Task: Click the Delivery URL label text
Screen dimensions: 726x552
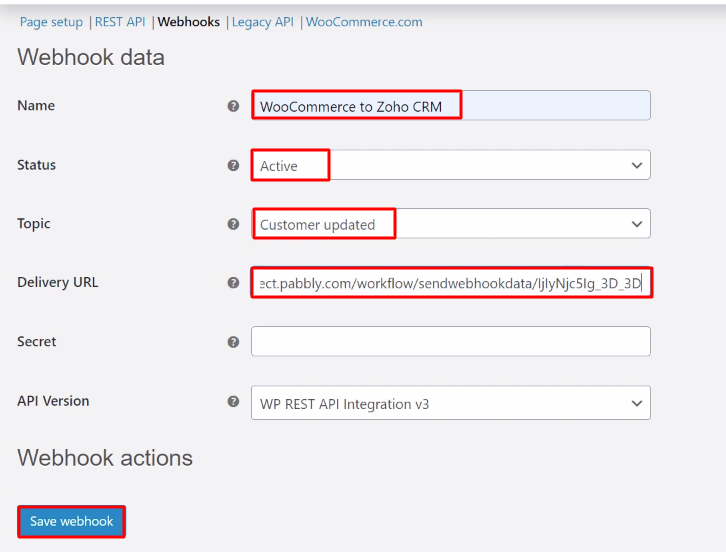Action: click(57, 282)
